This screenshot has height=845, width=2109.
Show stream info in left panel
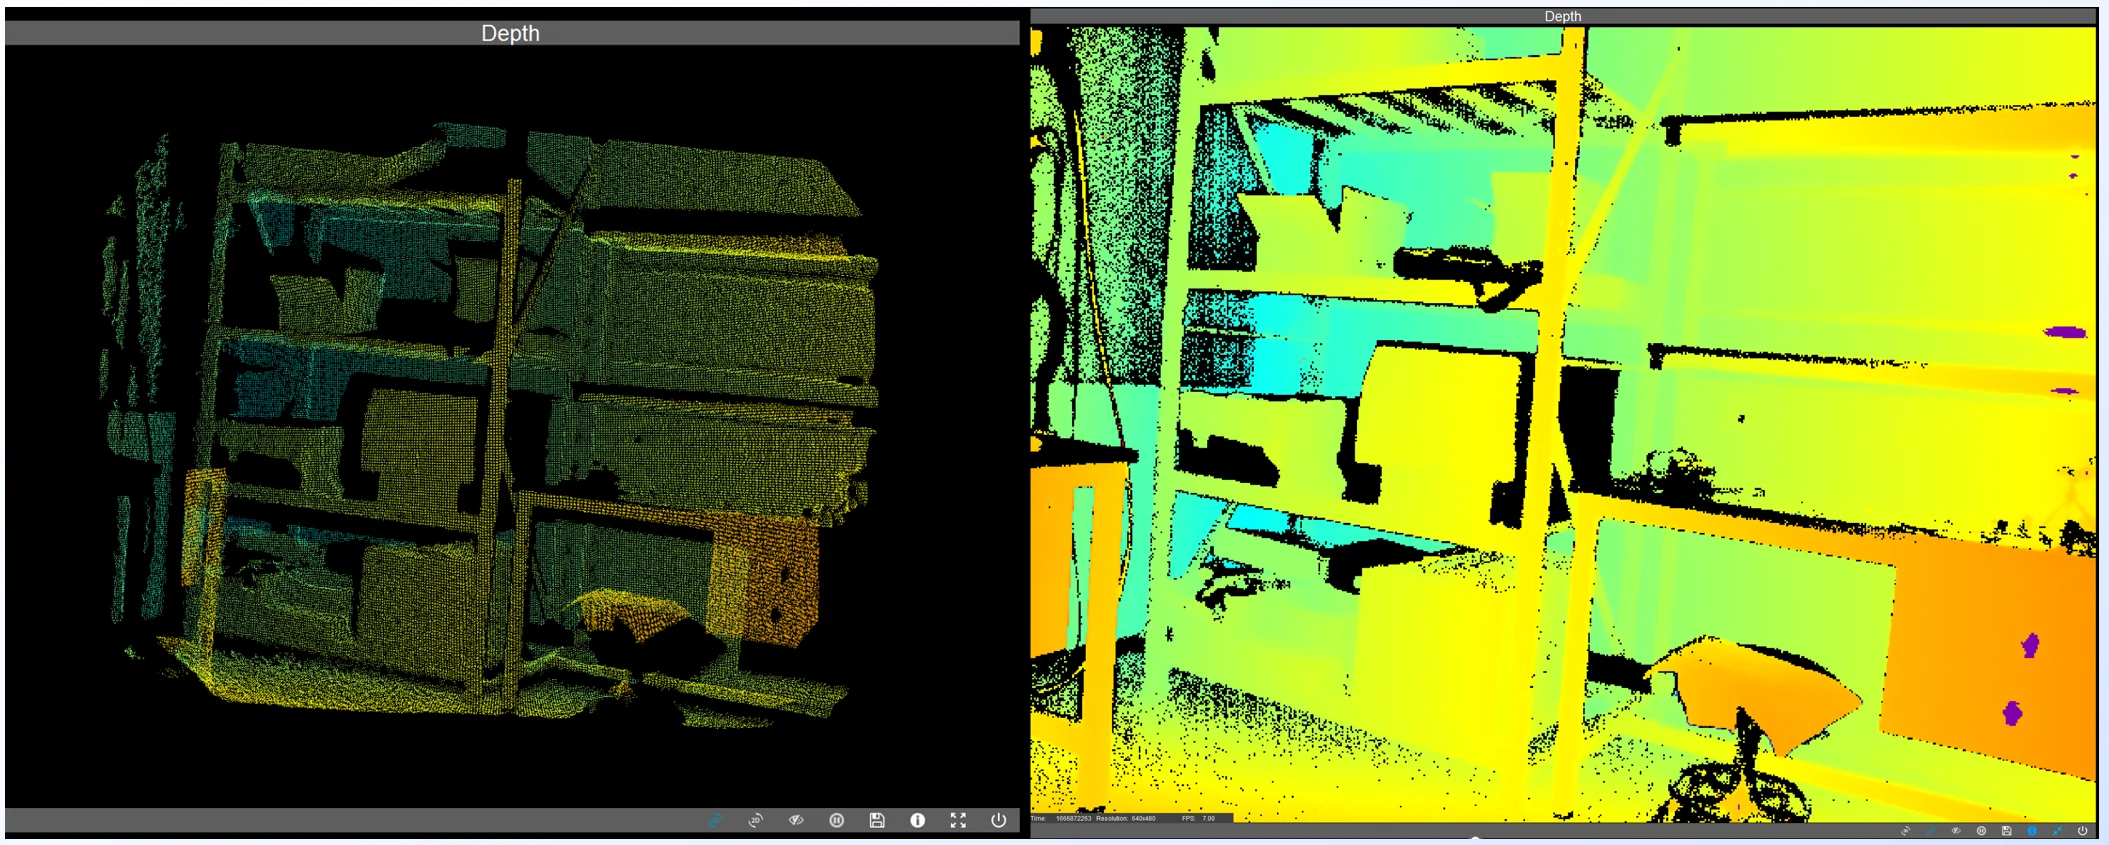click(917, 820)
